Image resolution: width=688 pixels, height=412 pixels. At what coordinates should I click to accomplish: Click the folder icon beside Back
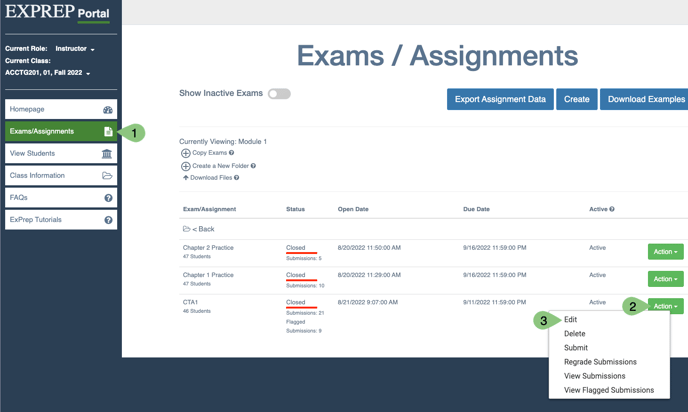pyautogui.click(x=186, y=229)
